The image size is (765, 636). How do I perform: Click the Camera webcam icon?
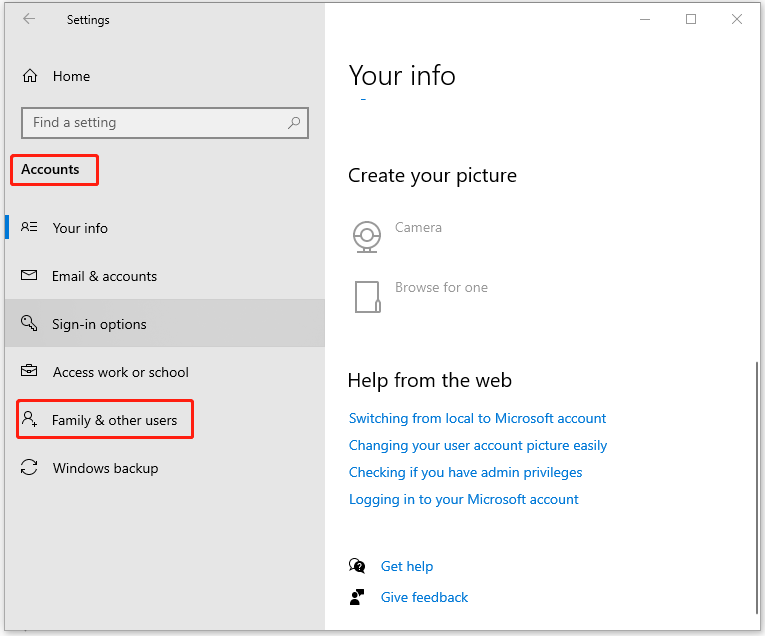(x=366, y=237)
